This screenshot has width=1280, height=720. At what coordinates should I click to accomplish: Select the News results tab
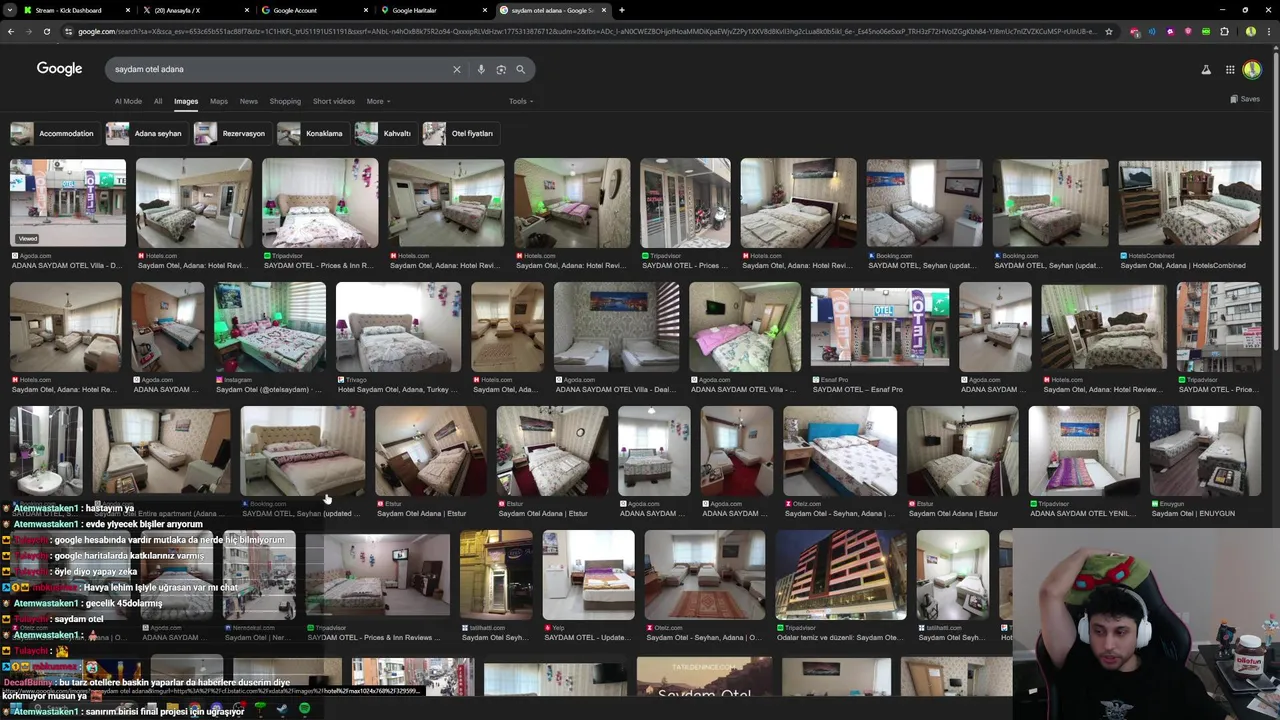point(248,101)
